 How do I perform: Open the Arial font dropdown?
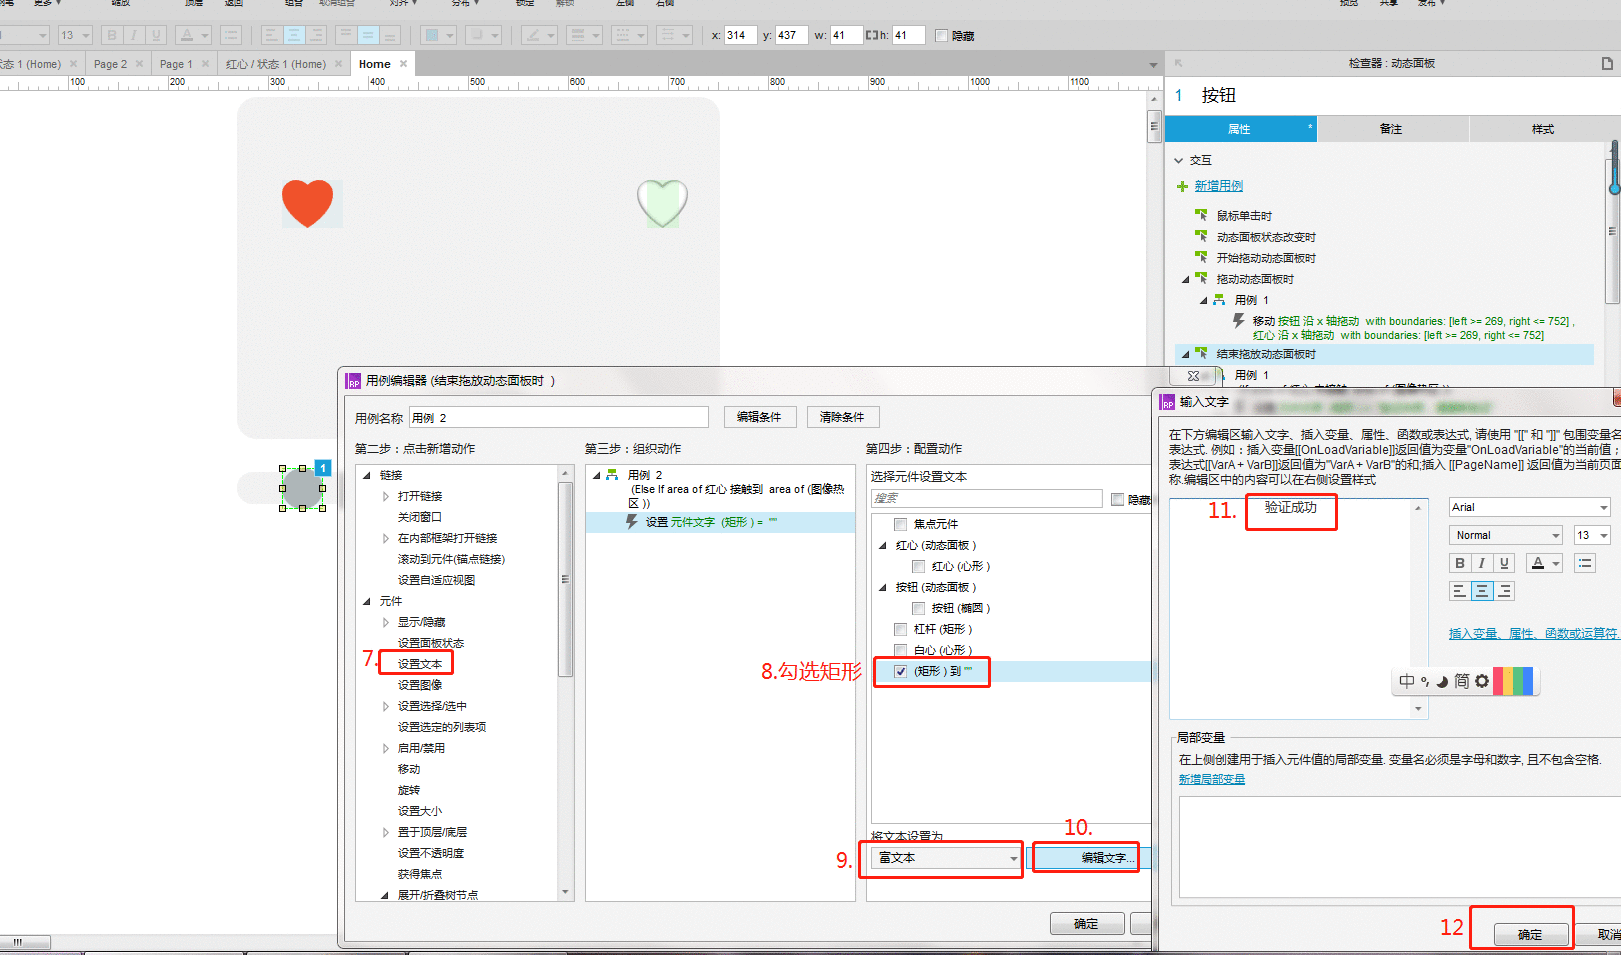[1530, 507]
